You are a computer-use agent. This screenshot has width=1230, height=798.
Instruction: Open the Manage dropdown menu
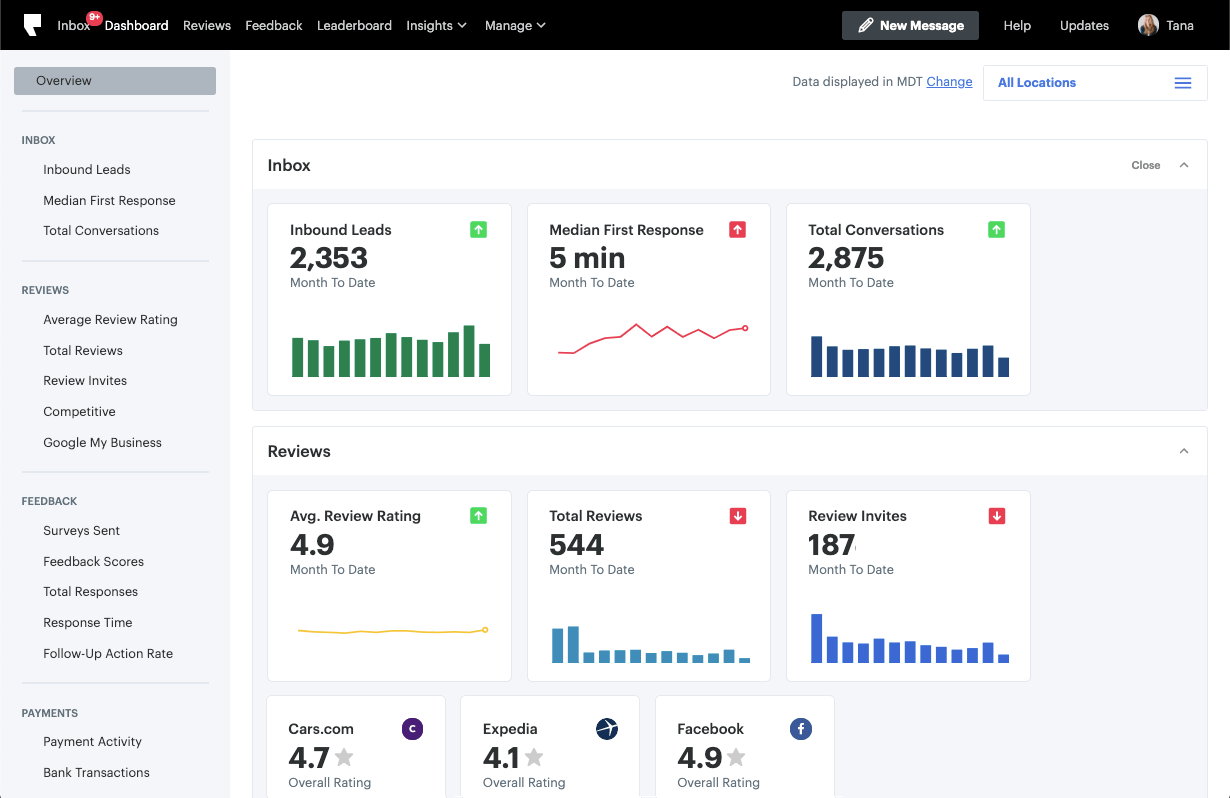pos(515,25)
